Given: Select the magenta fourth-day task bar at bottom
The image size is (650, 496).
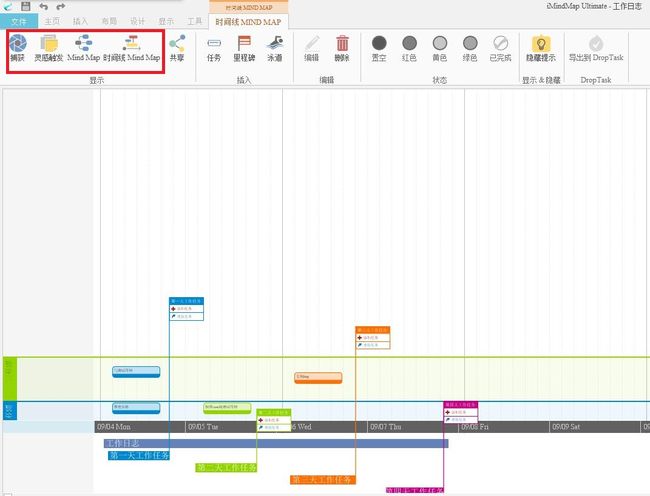Looking at the screenshot, I should [x=415, y=490].
